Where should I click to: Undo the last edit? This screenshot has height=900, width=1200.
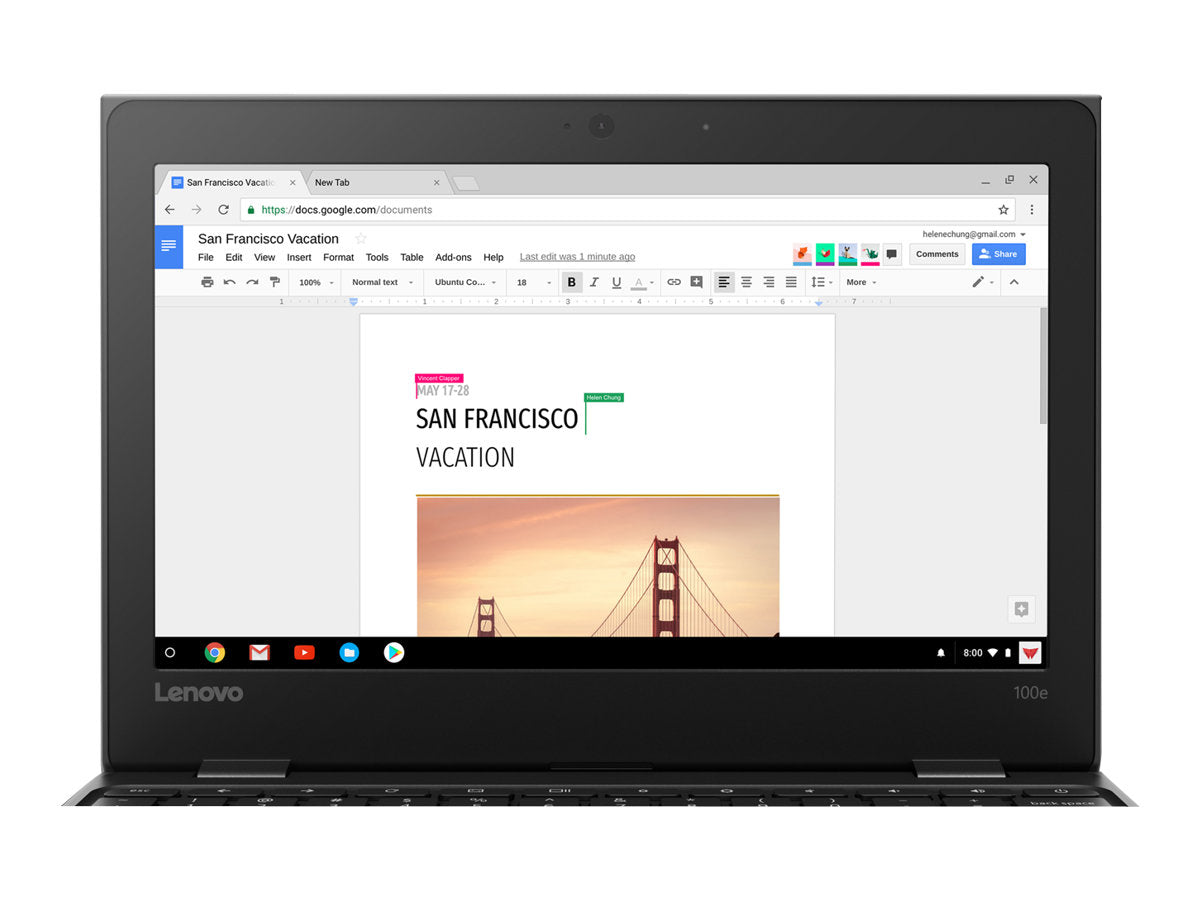229,282
